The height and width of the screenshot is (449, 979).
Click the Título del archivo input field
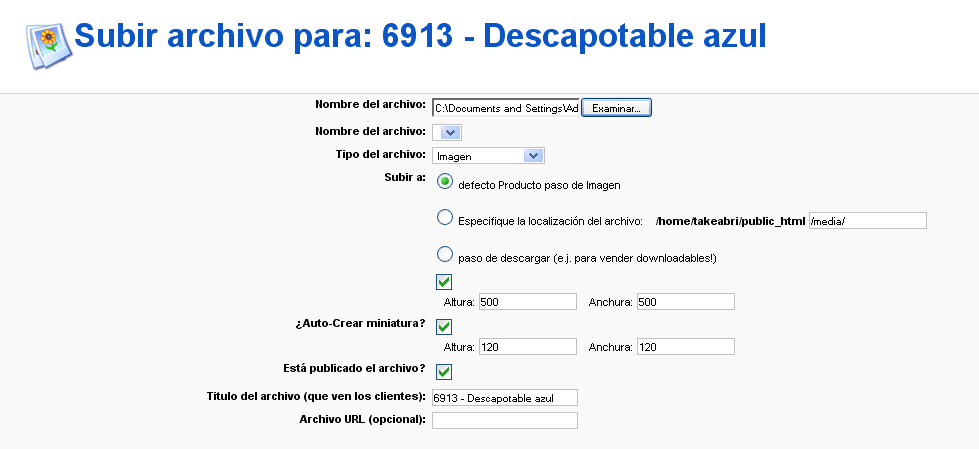click(x=505, y=398)
